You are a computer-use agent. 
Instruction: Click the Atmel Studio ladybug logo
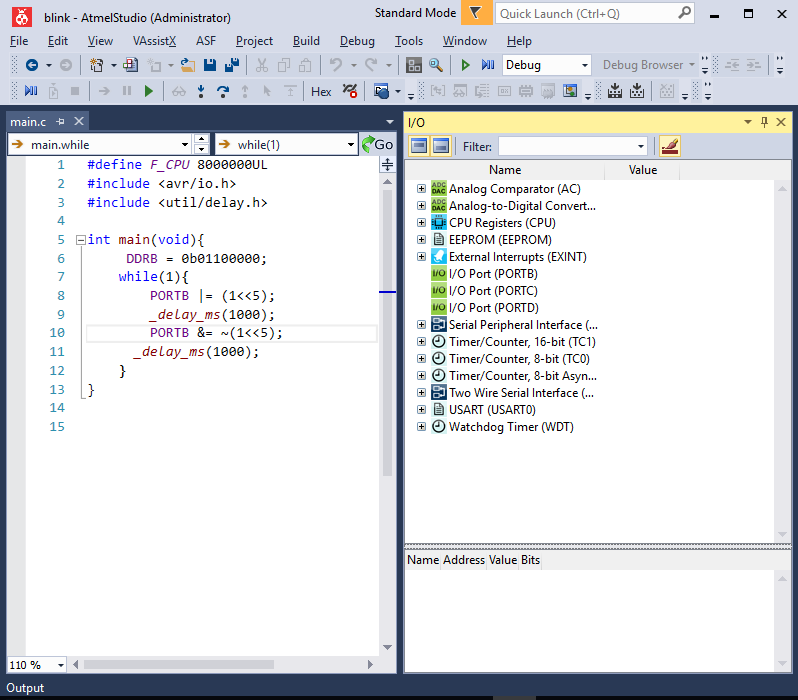[21, 17]
